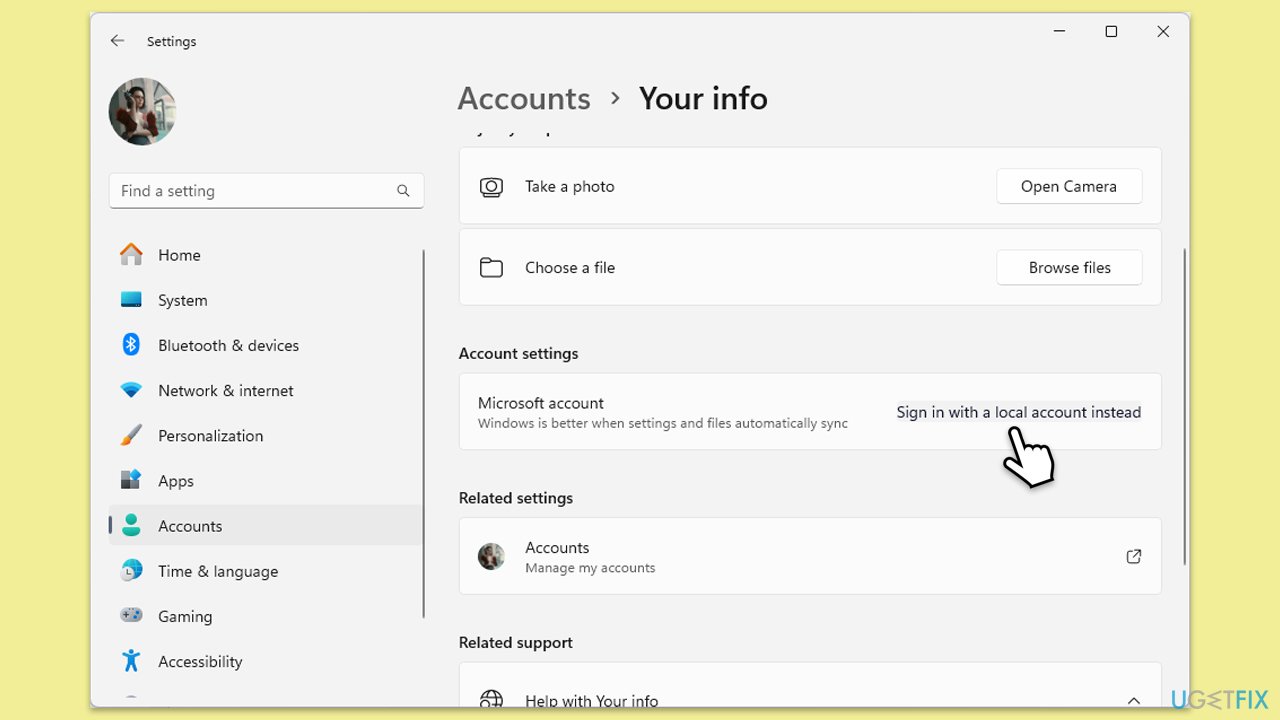Click the Accounts breadcrumb link
This screenshot has height=720, width=1280.
524,98
